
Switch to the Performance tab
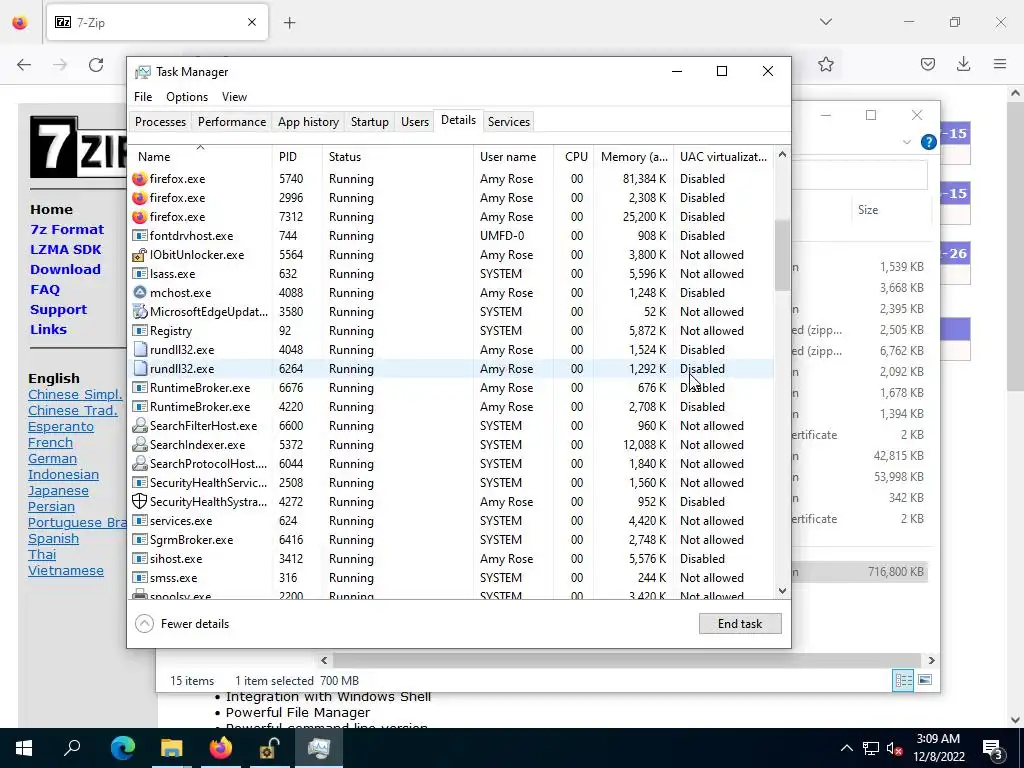[232, 121]
